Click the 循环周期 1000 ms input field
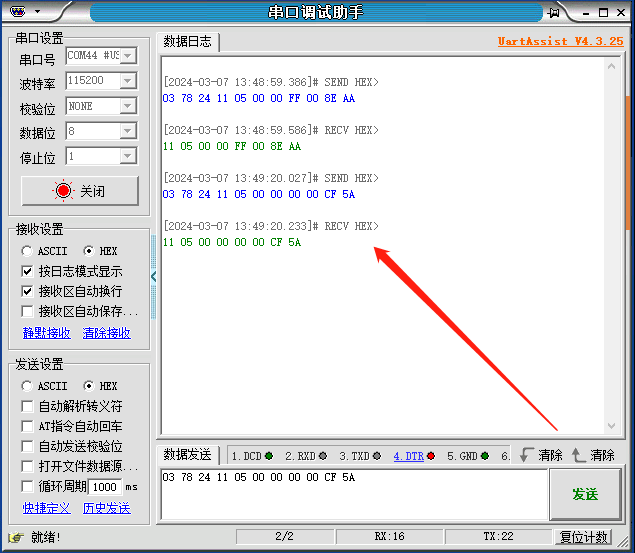The width and height of the screenshot is (635, 553). point(105,487)
